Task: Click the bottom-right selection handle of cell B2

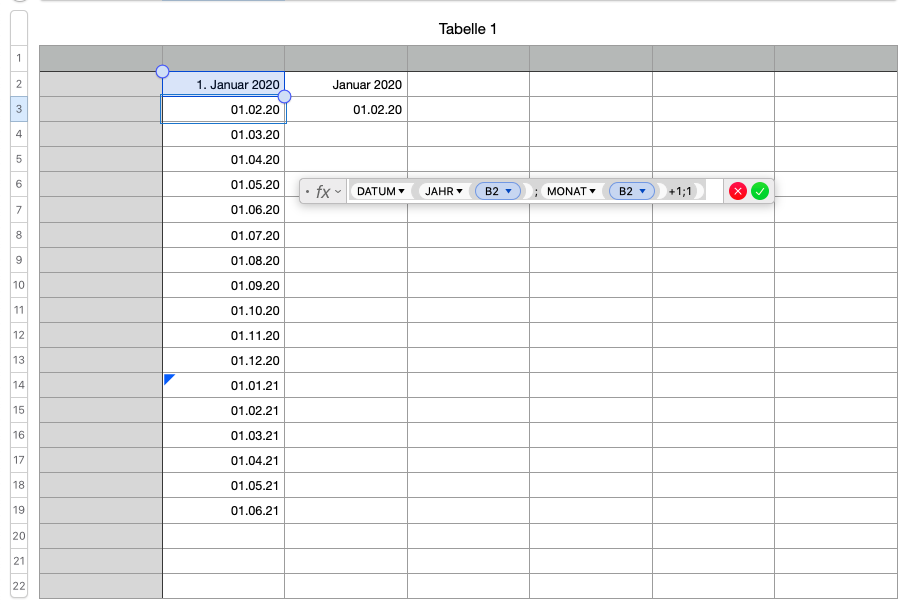Action: pos(284,96)
